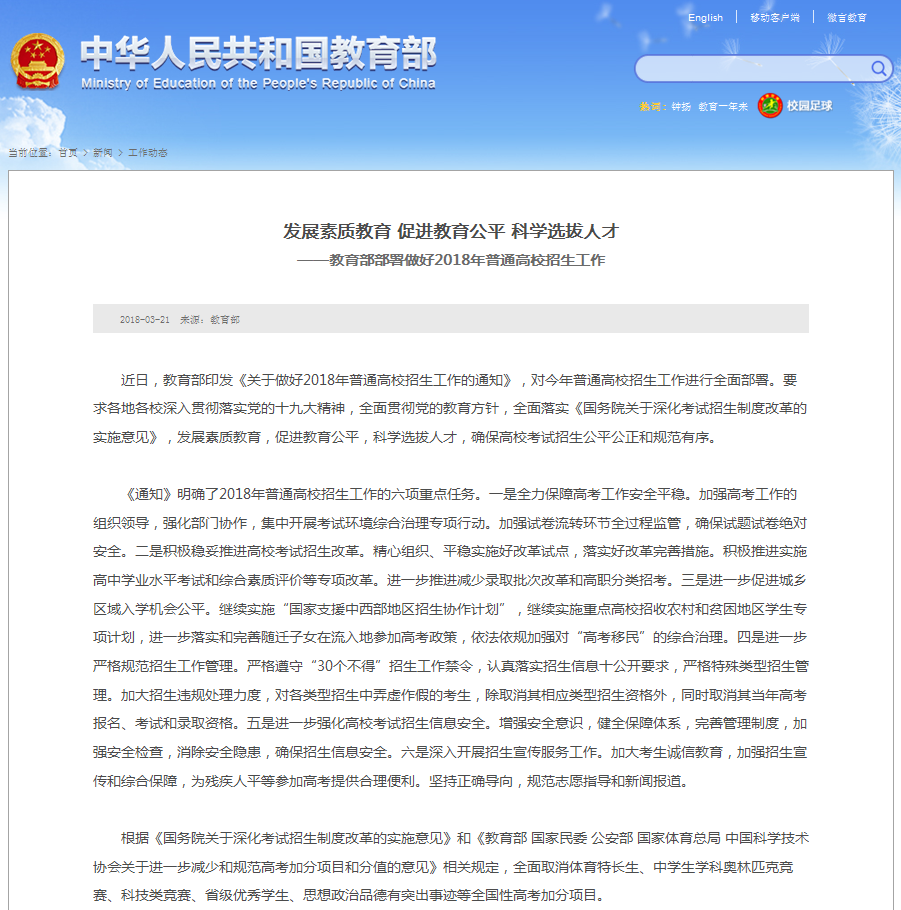This screenshot has height=910, width=901.
Task: Click the Ministry of Education English subtitle
Action: (258, 84)
